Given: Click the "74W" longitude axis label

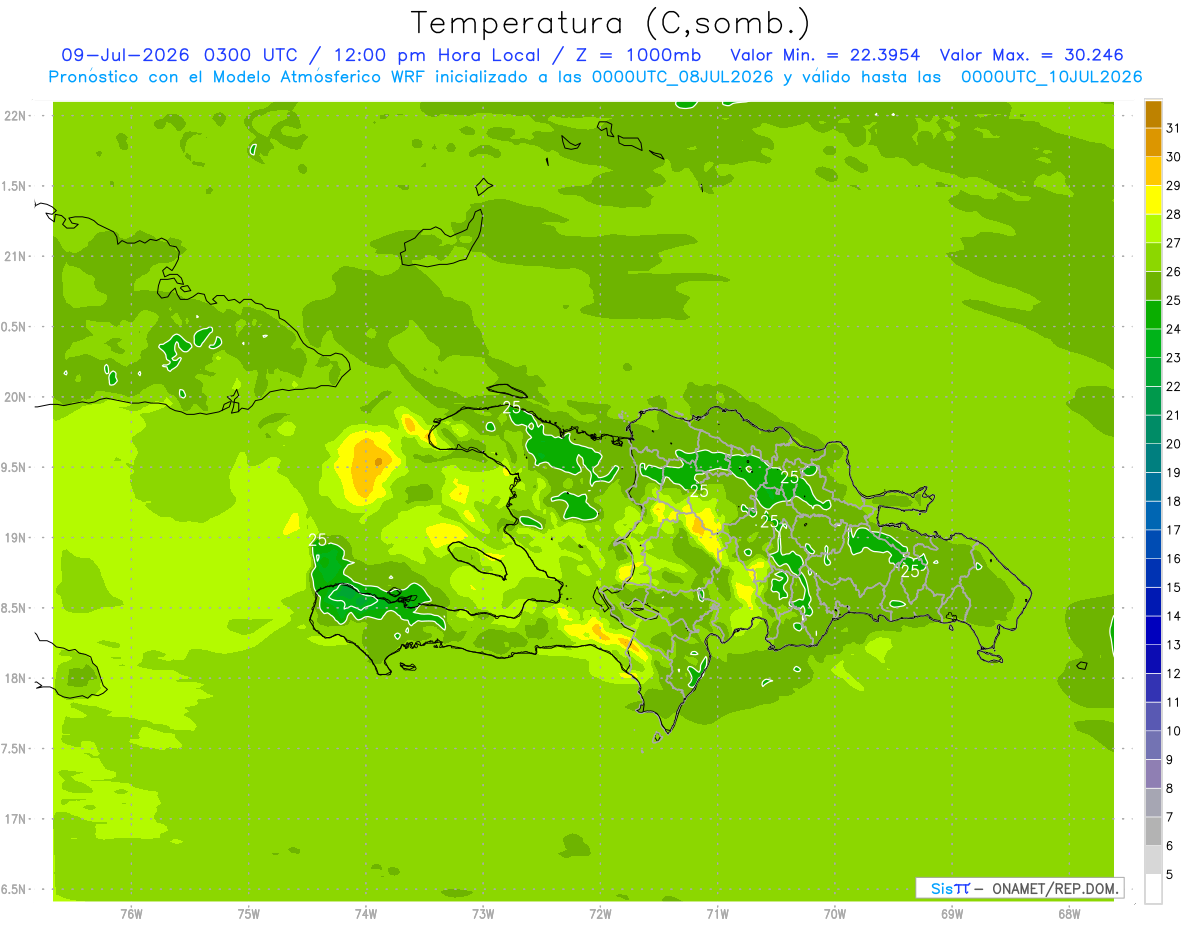Looking at the screenshot, I should point(365,914).
